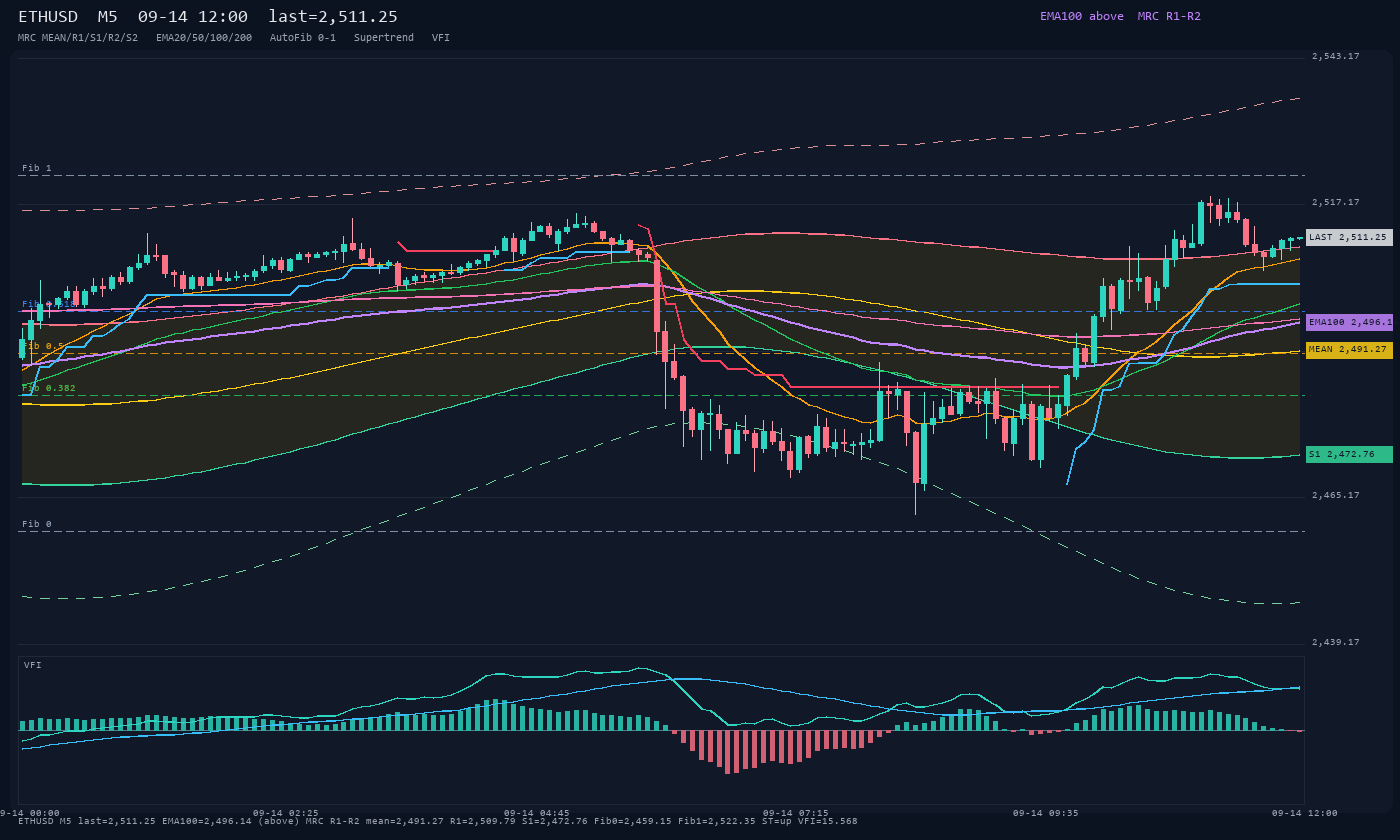Screen dimensions: 1400x840
Task: Click the green S1 2,472.76 price tag
Action: click(x=1349, y=454)
